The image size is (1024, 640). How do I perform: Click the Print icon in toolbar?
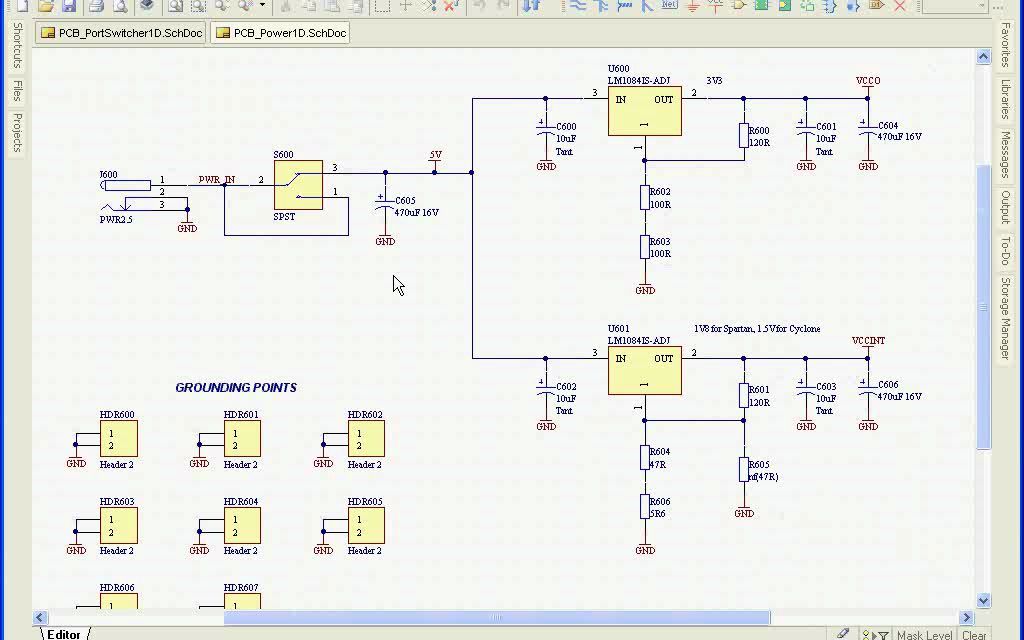(96, 6)
